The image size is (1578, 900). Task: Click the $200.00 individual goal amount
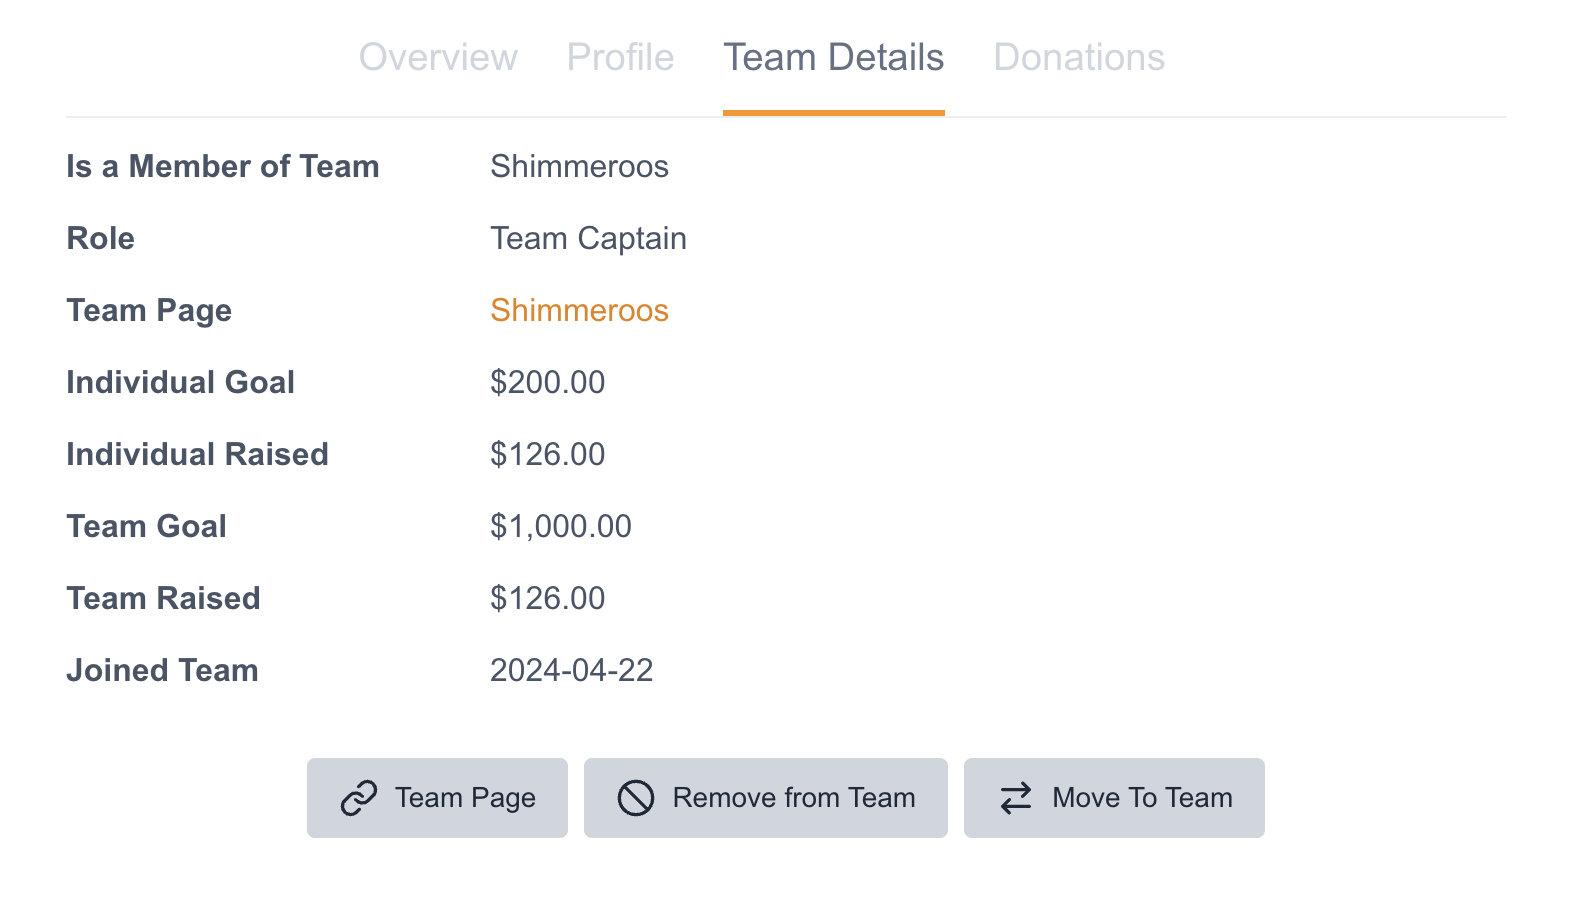point(547,383)
